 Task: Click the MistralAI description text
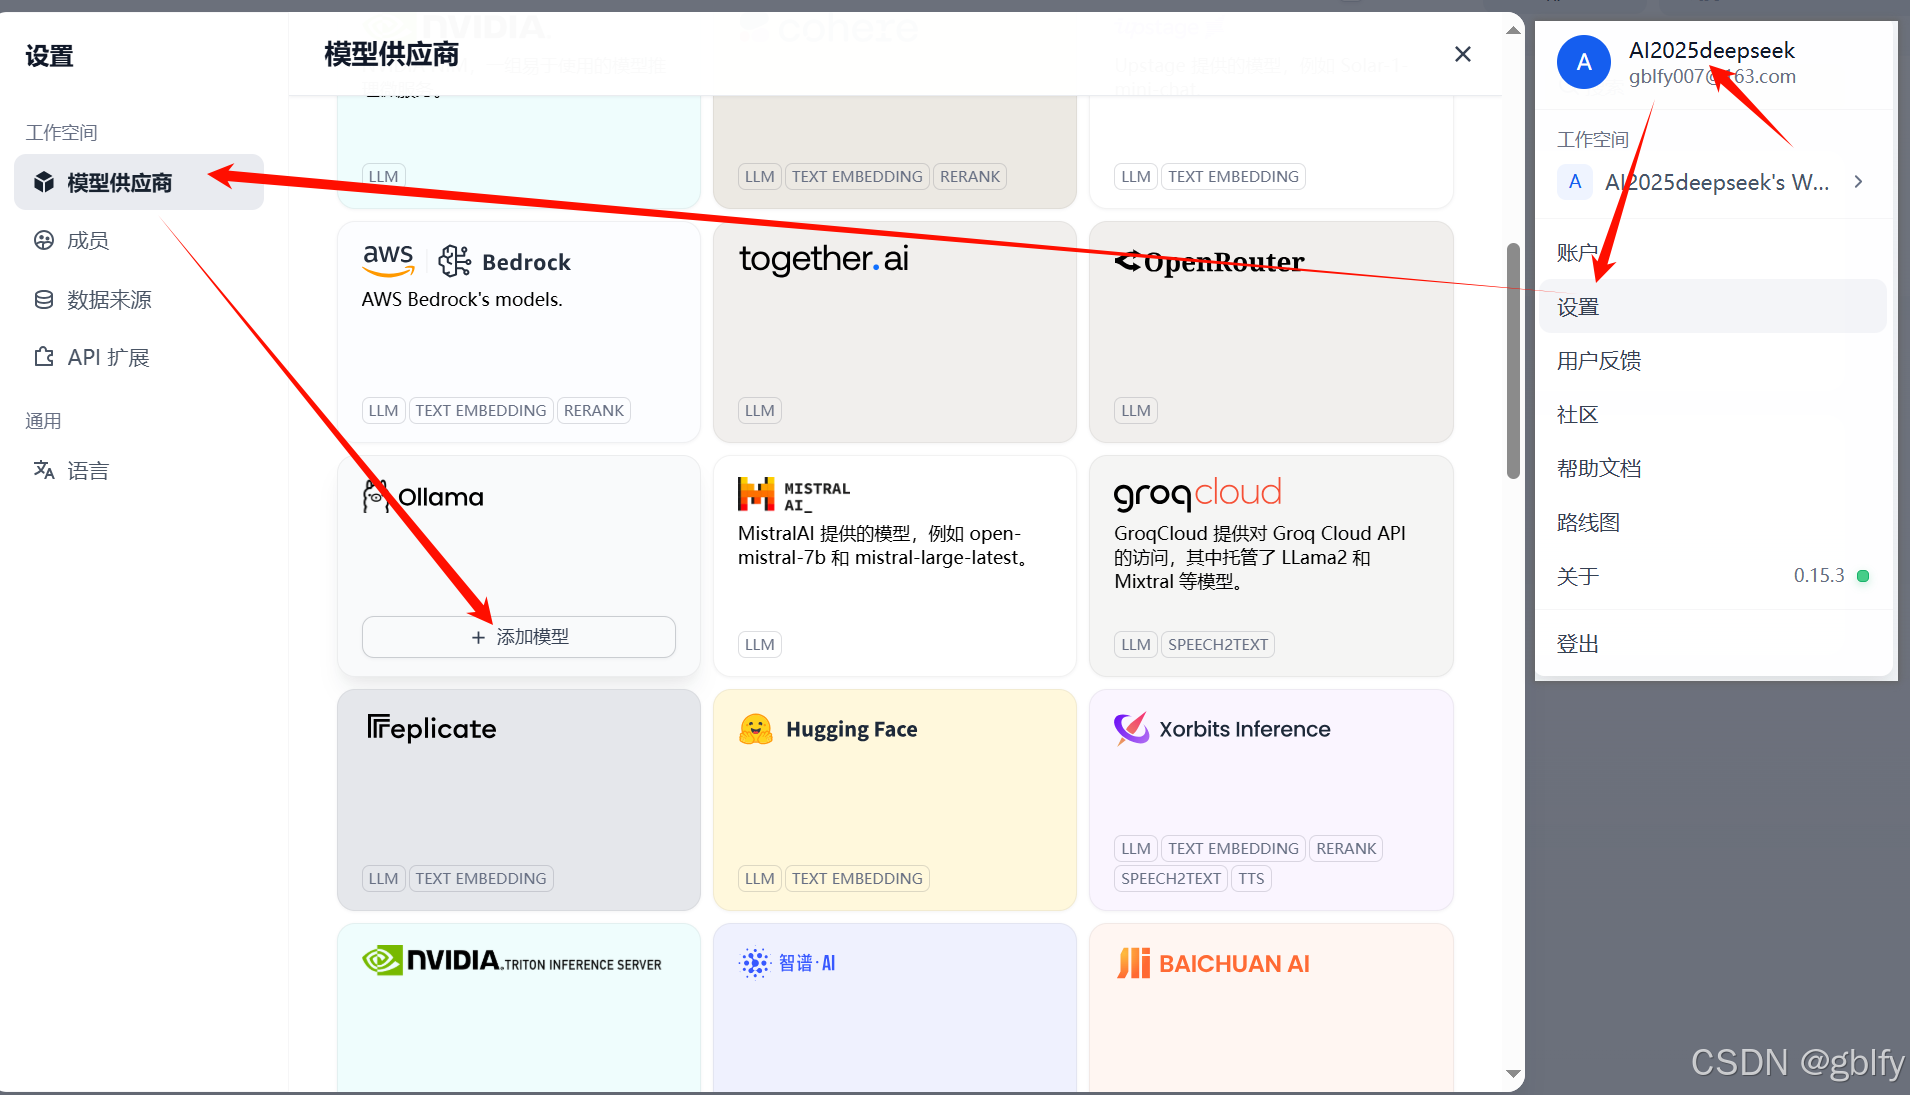pyautogui.click(x=884, y=545)
